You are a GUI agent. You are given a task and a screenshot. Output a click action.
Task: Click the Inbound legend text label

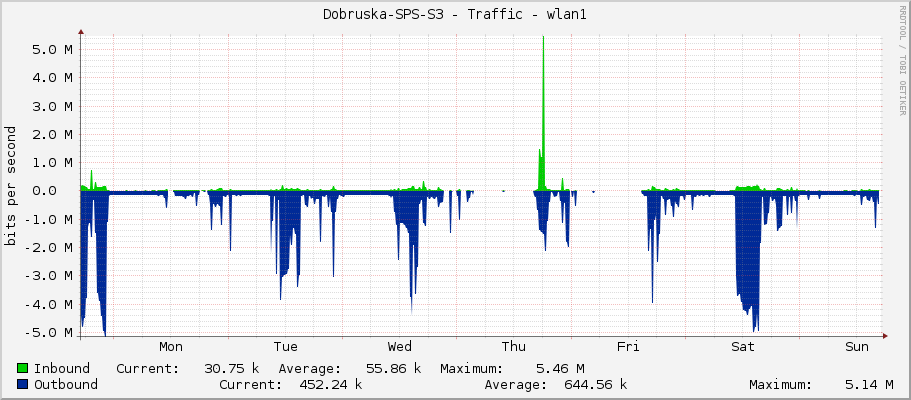(x=62, y=368)
